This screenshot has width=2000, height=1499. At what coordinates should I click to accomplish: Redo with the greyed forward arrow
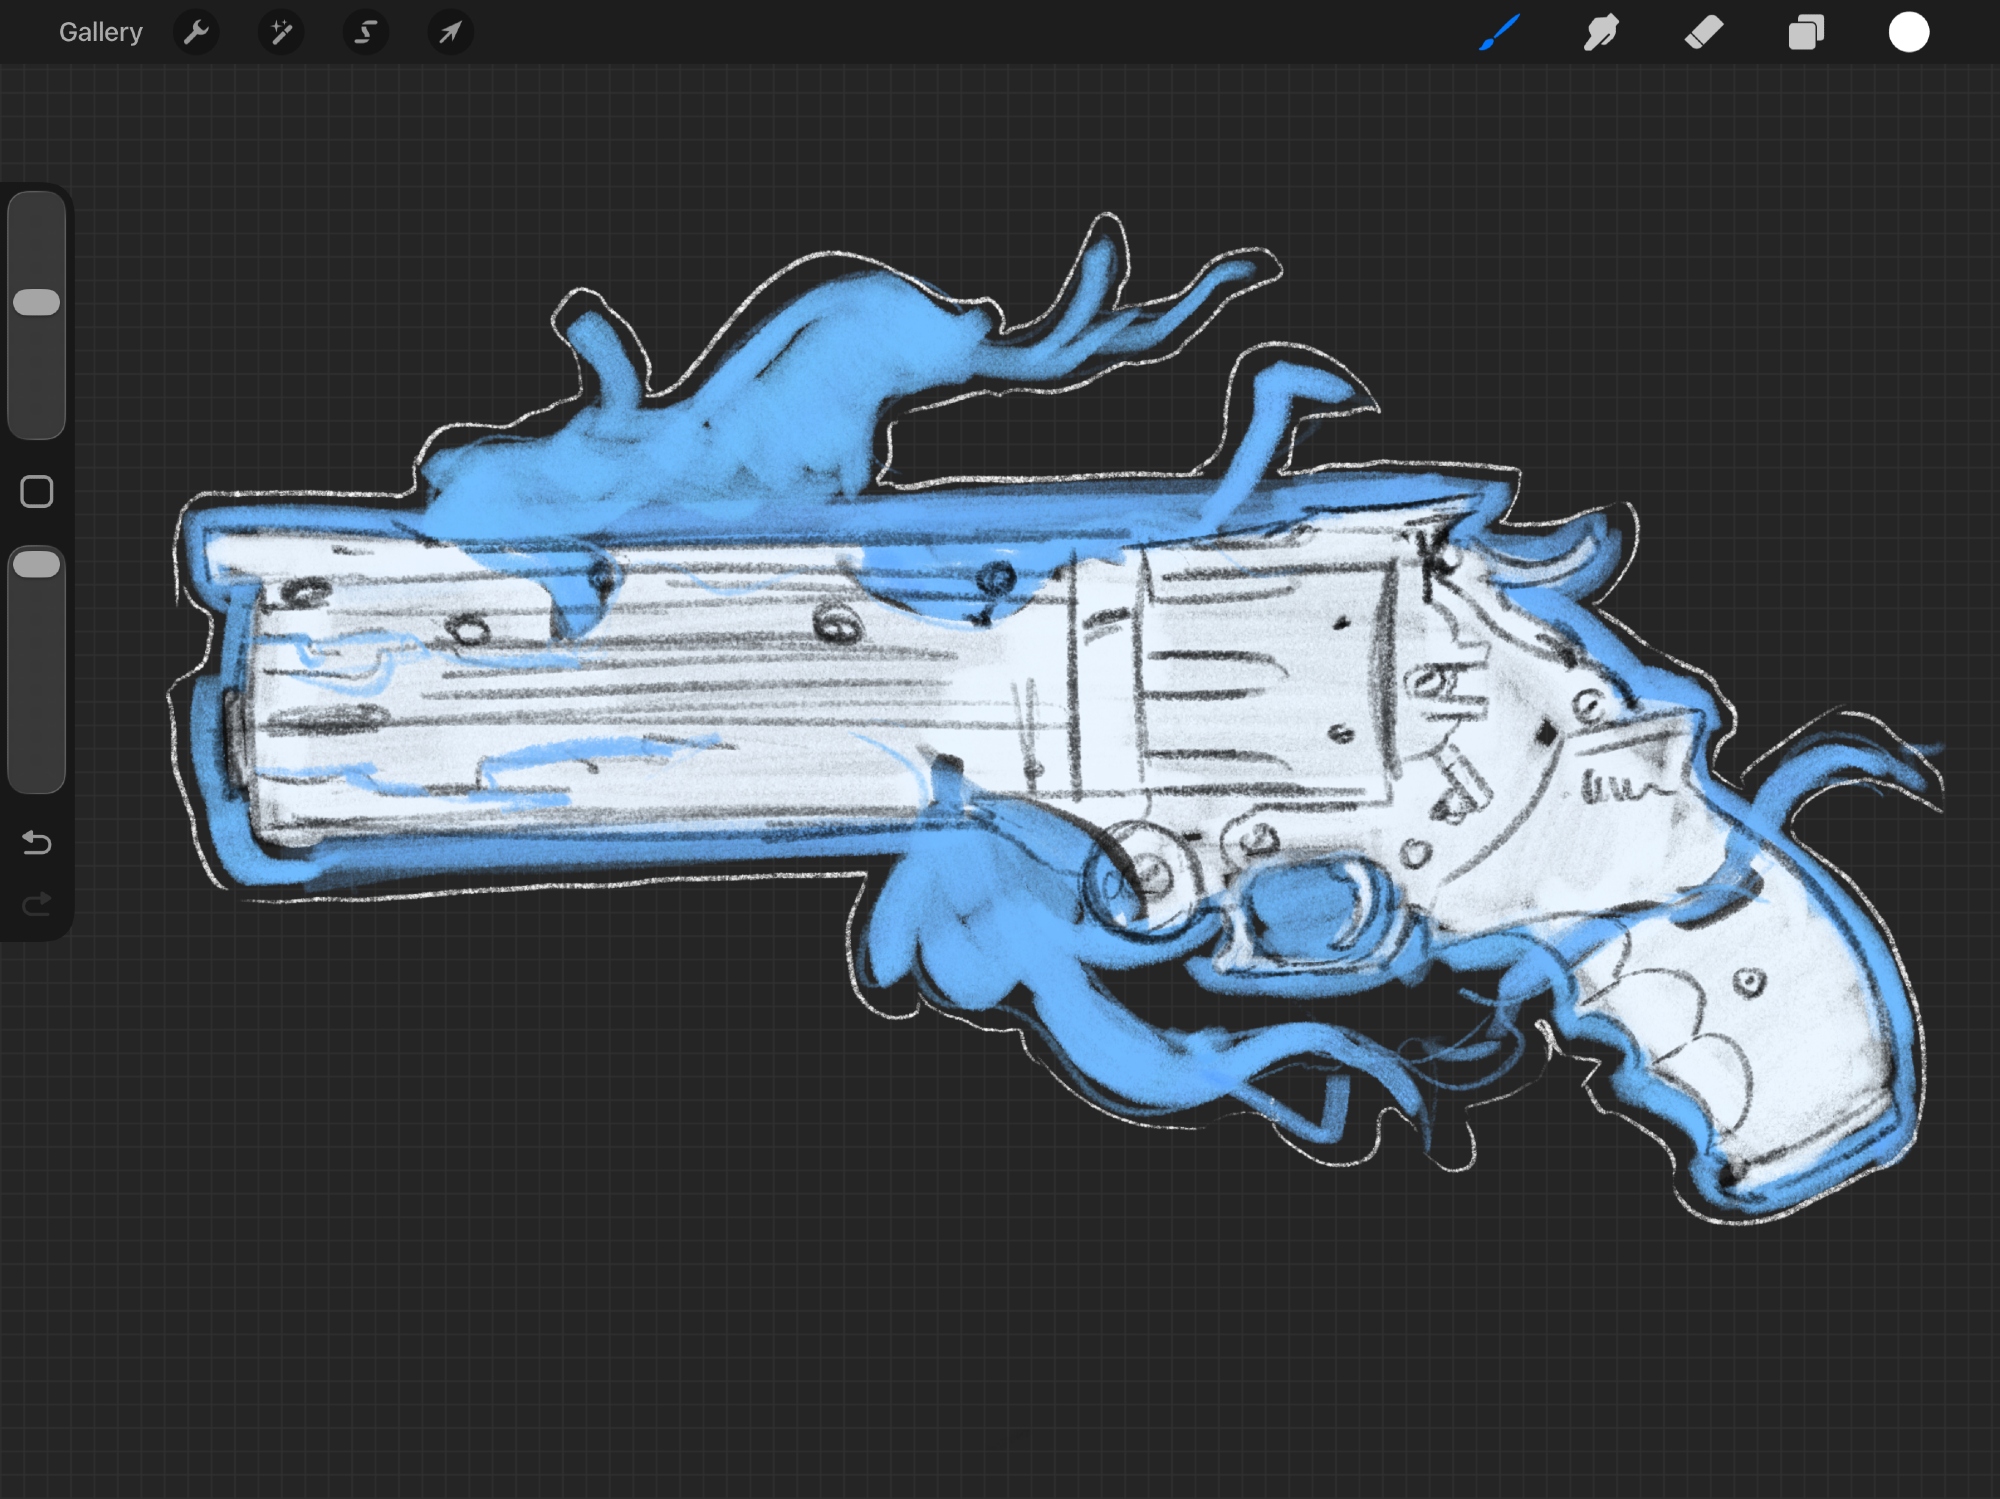[37, 905]
